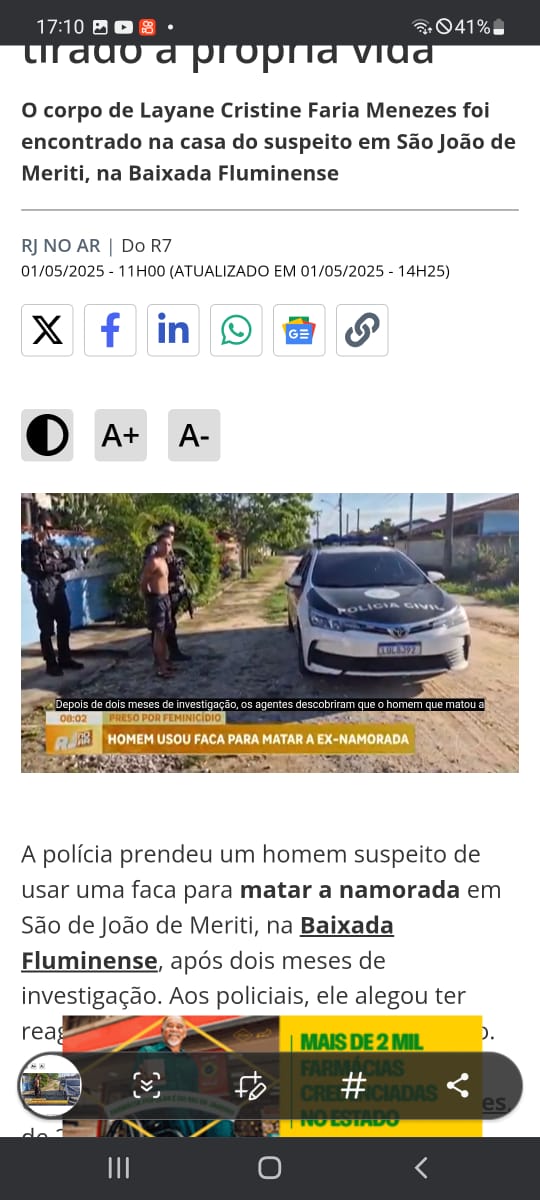
Task: Open the screenshot preview thumbnail
Action: click(x=50, y=1085)
